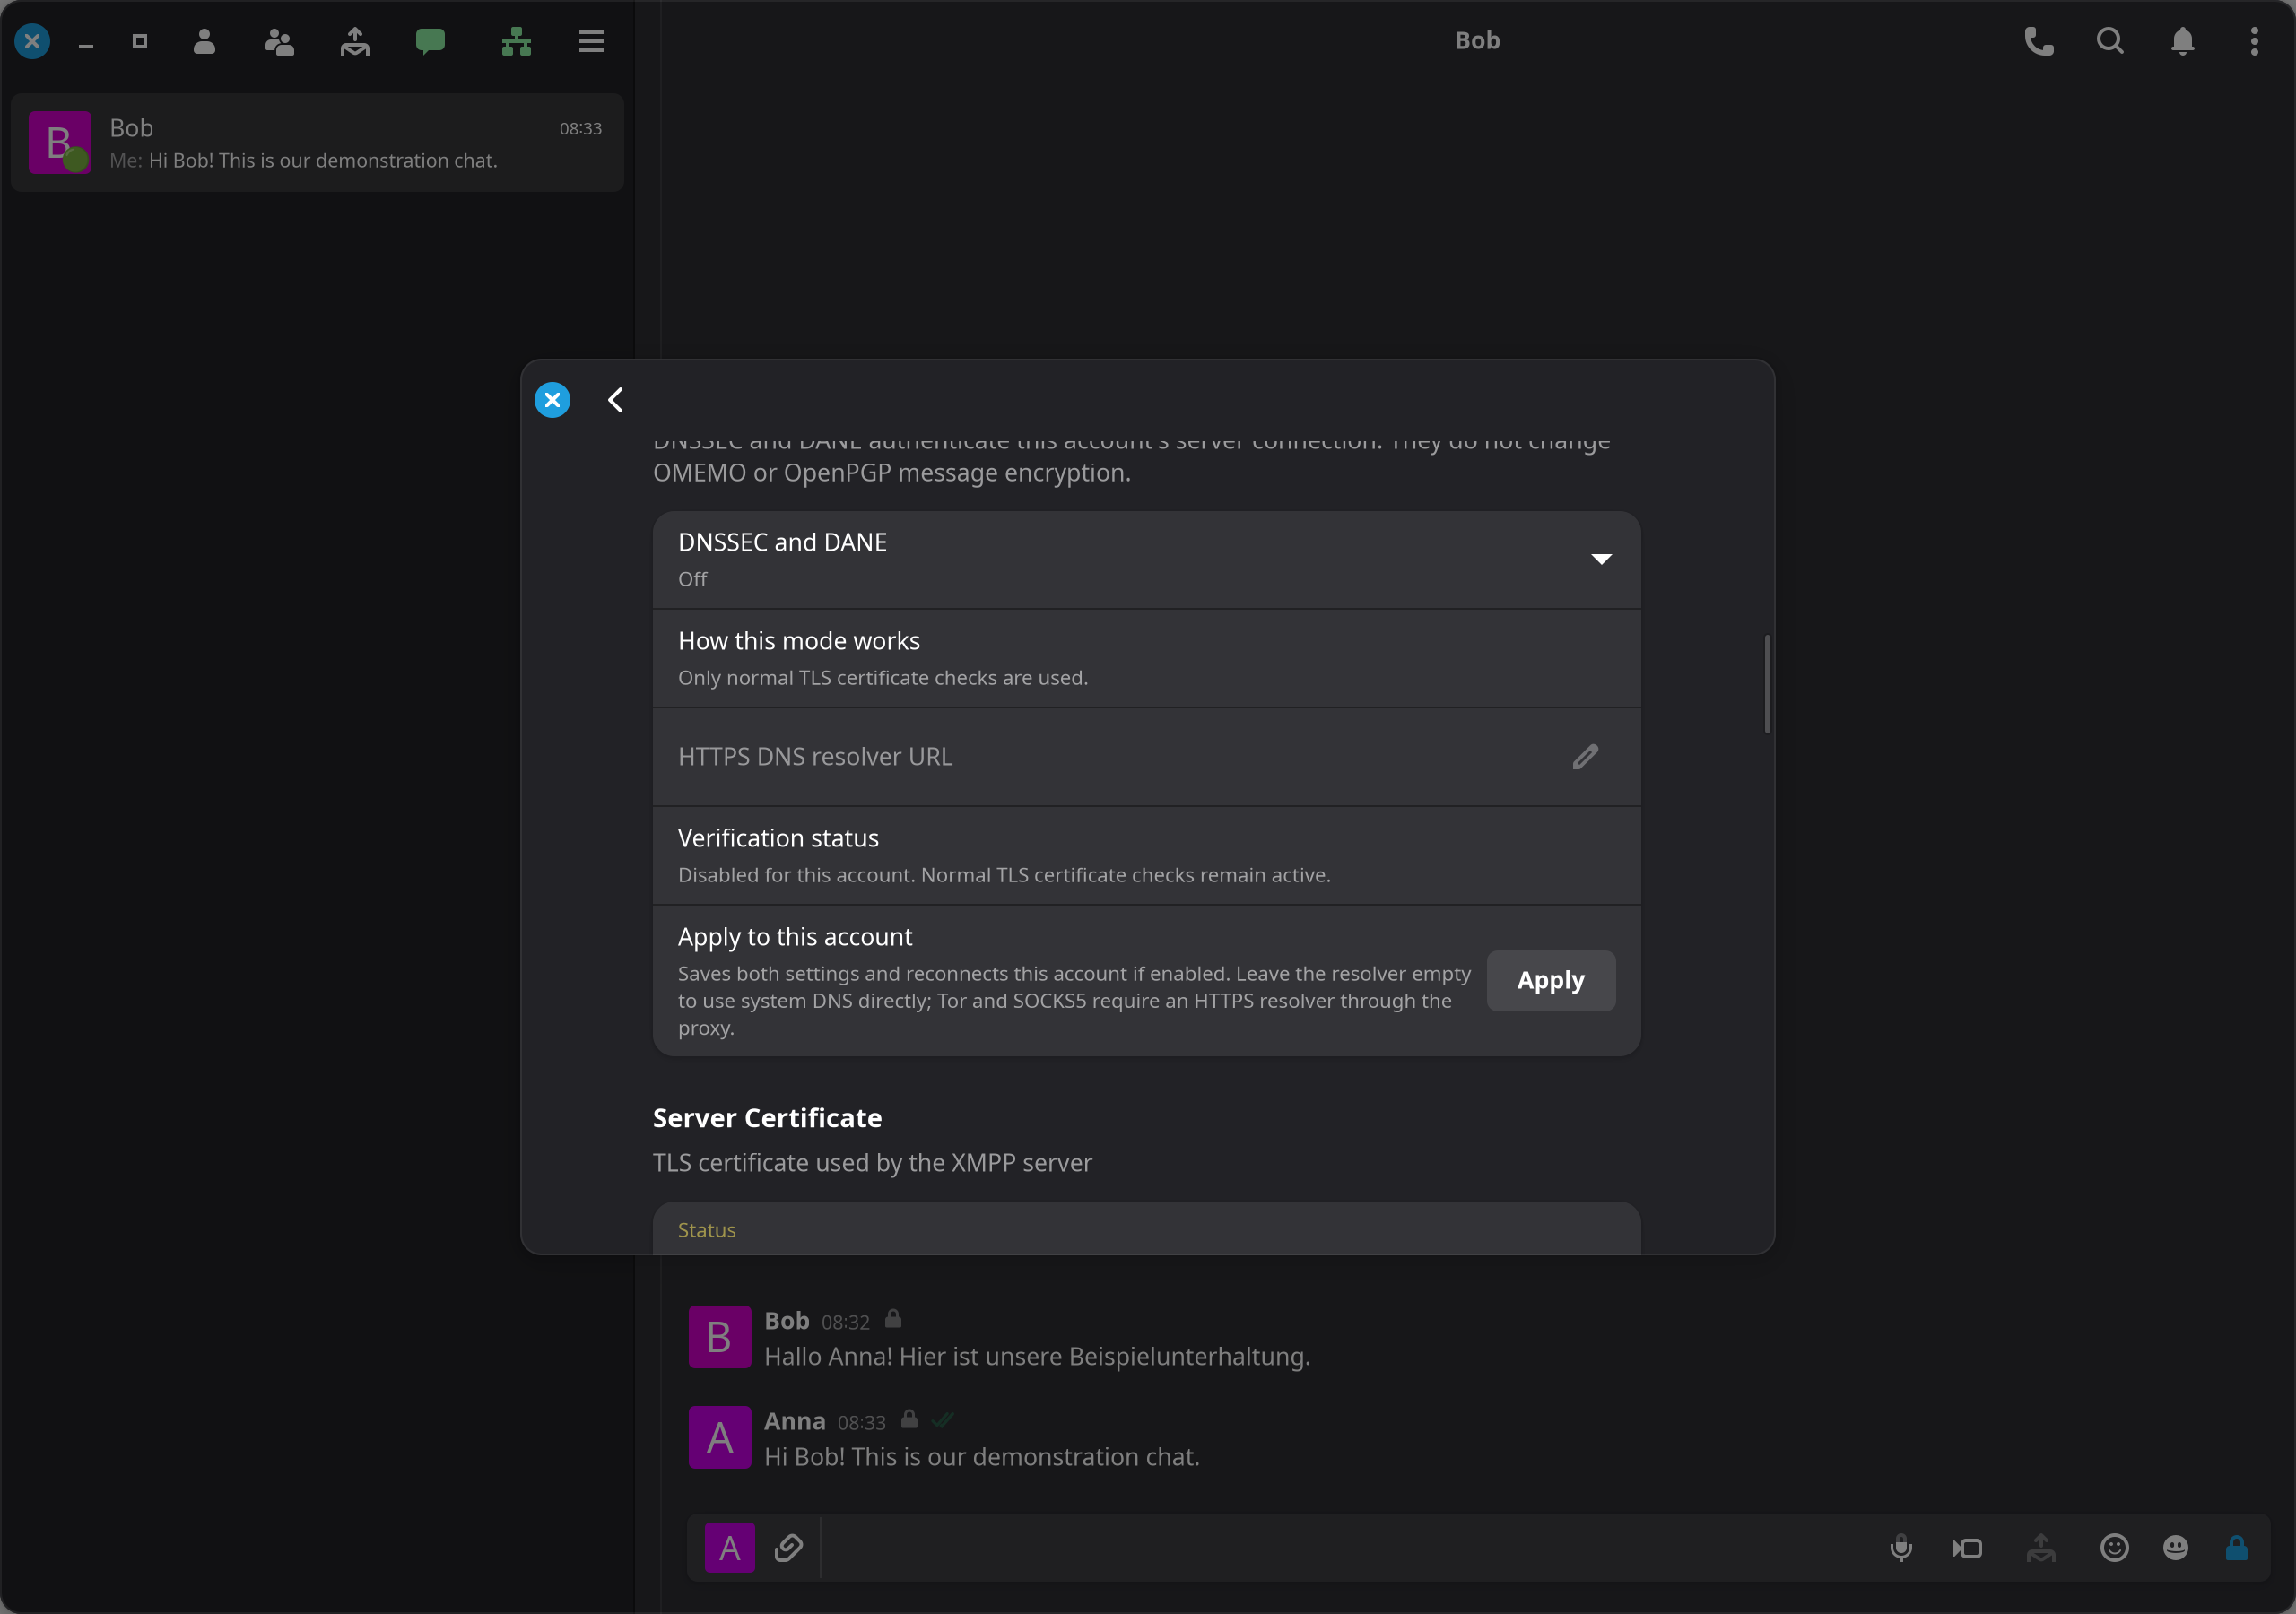Viewport: 2296px width, 1614px height.
Task: Click the dialog's vertical scrollbar thumb
Action: click(x=1767, y=684)
